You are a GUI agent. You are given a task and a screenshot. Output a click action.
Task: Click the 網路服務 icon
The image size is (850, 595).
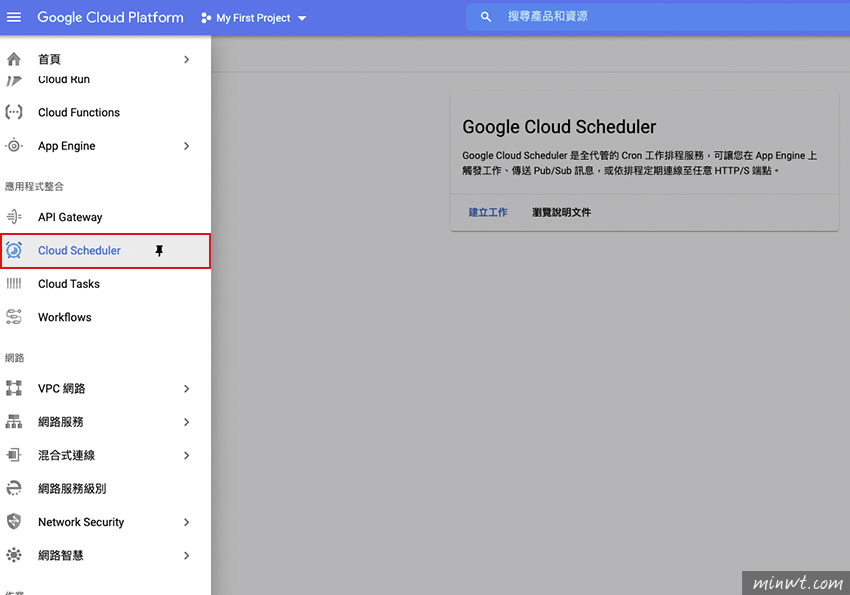pos(14,422)
